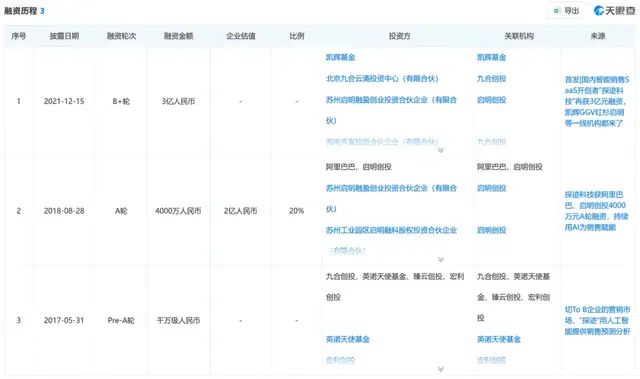Click the 投资方 column header
Image resolution: width=640 pixels, height=379 pixels.
(x=400, y=36)
